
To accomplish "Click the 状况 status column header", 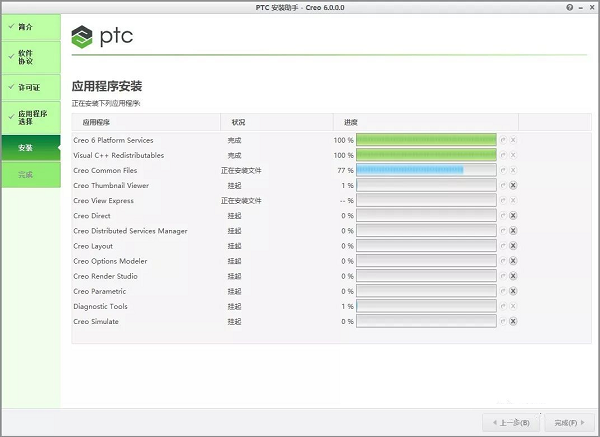I will pos(239,122).
